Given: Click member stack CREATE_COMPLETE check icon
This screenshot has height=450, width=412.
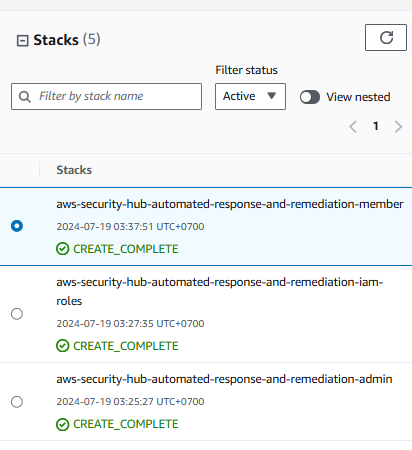Looking at the screenshot, I should tap(63, 249).
